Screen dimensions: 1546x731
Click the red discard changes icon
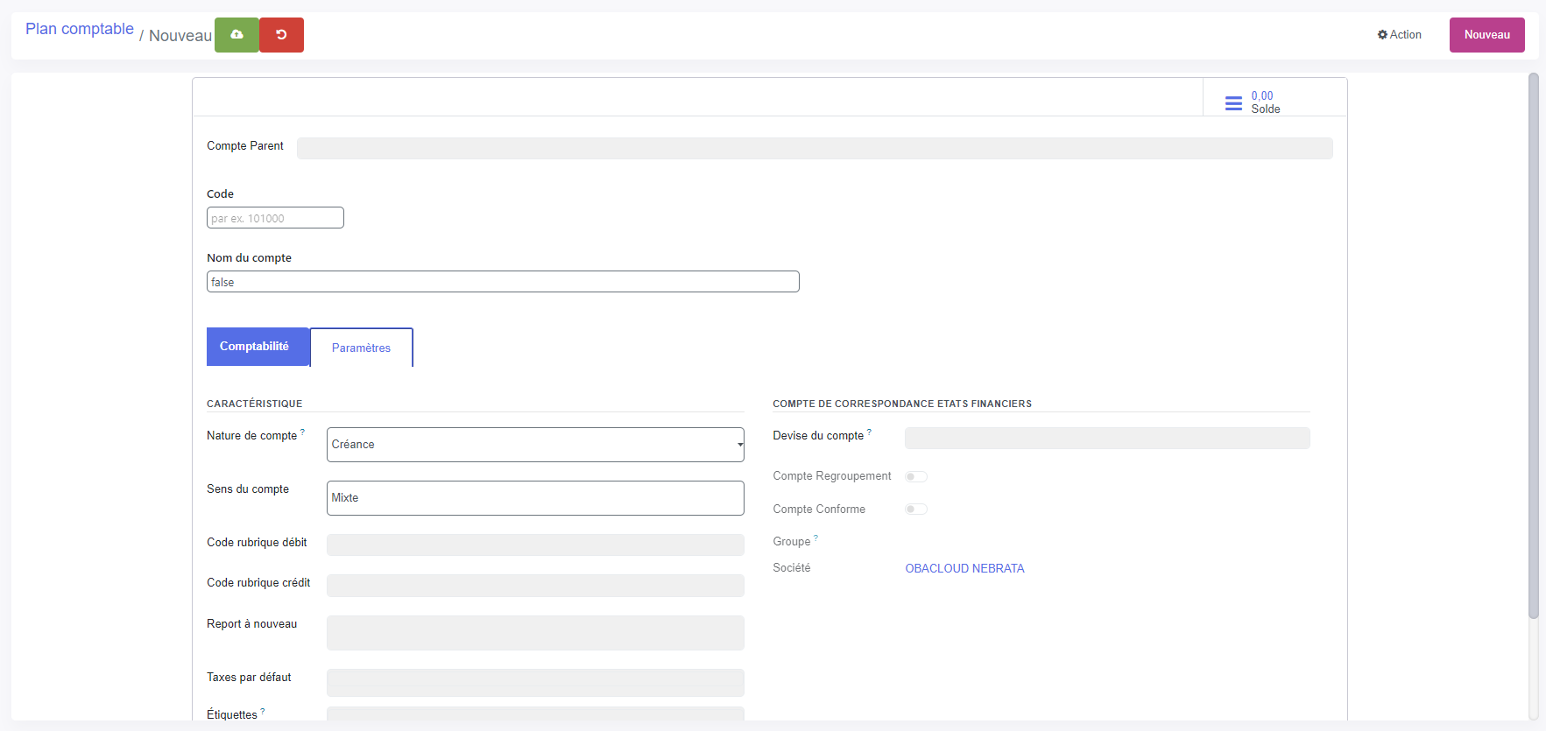pos(281,35)
